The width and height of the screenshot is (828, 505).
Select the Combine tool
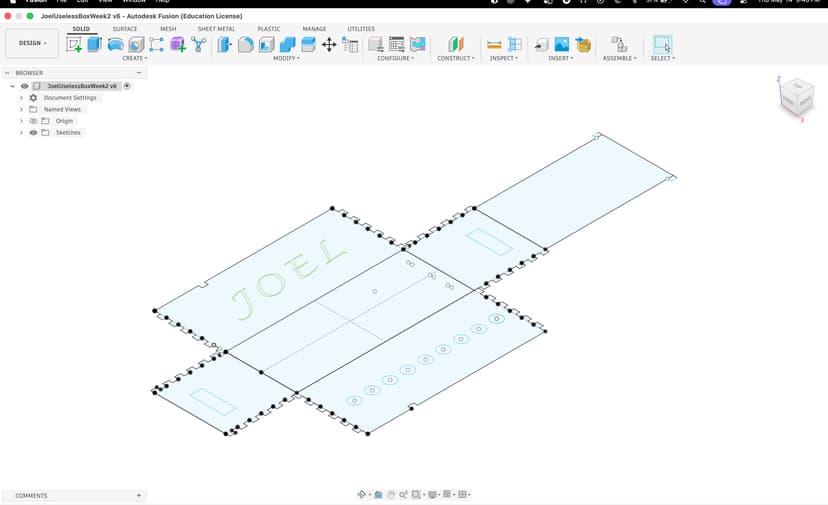click(288, 44)
